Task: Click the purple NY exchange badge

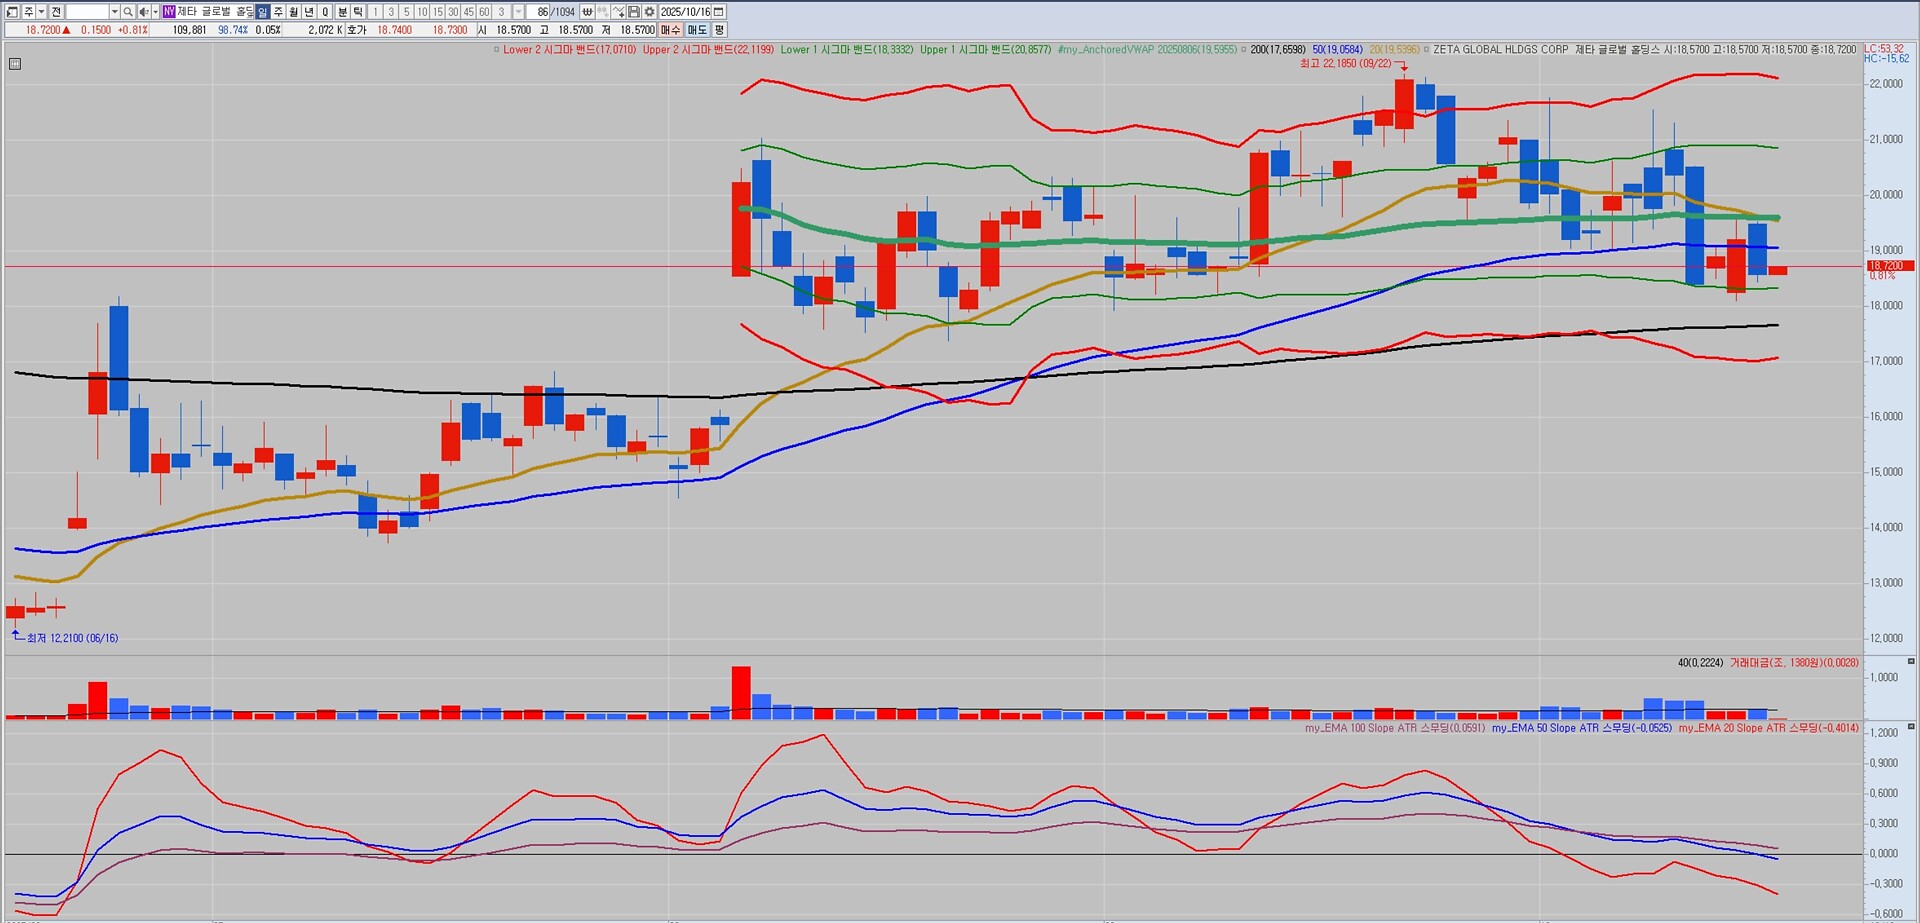Action: tap(168, 12)
